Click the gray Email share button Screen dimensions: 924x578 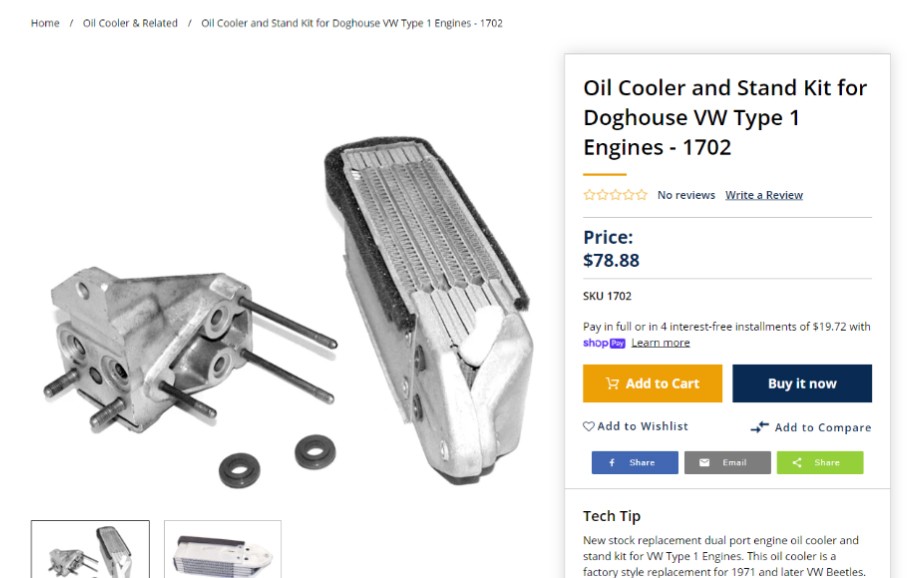point(727,463)
